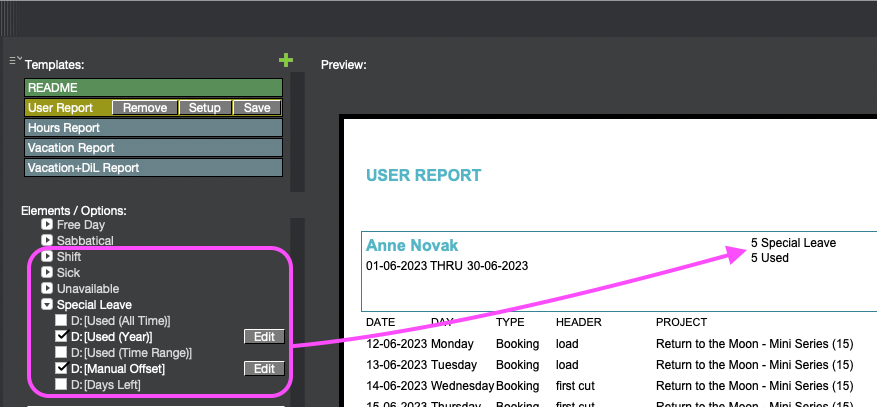
Task: Open Setup for User Report
Action: click(x=205, y=108)
